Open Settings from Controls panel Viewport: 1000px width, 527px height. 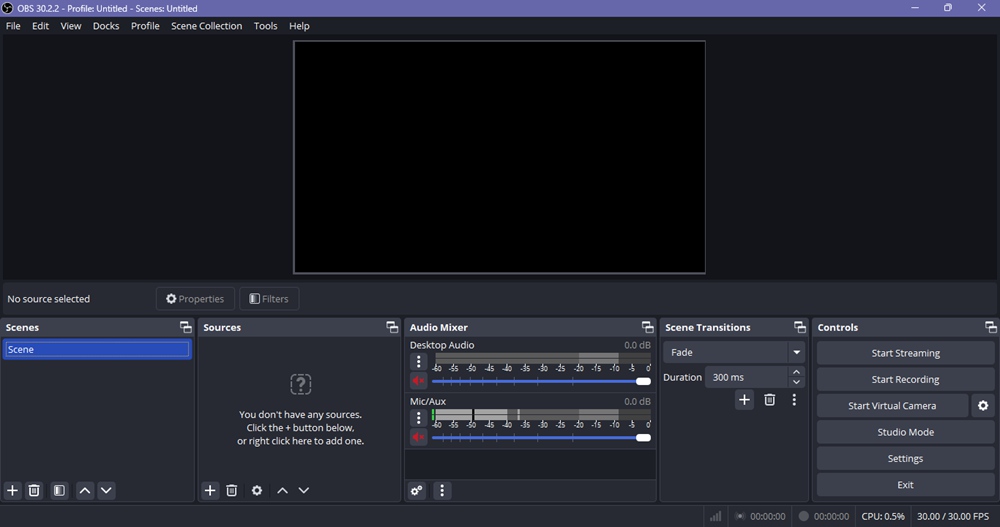[906, 458]
